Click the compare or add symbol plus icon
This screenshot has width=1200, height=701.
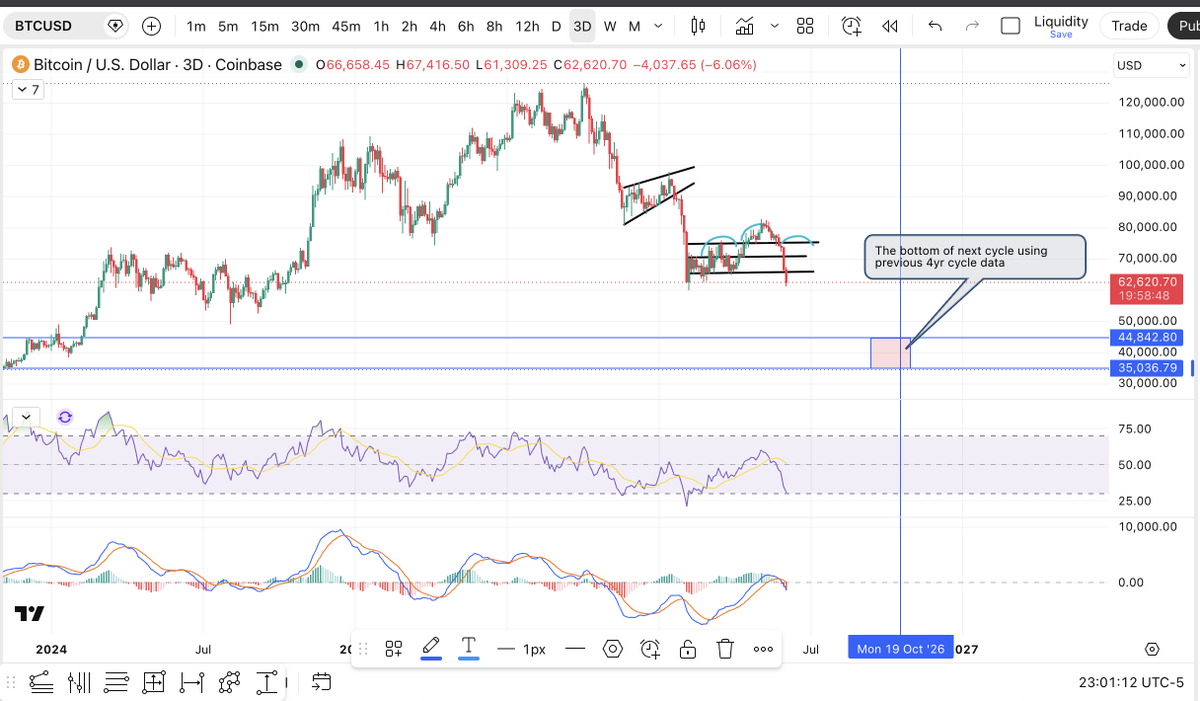point(152,26)
